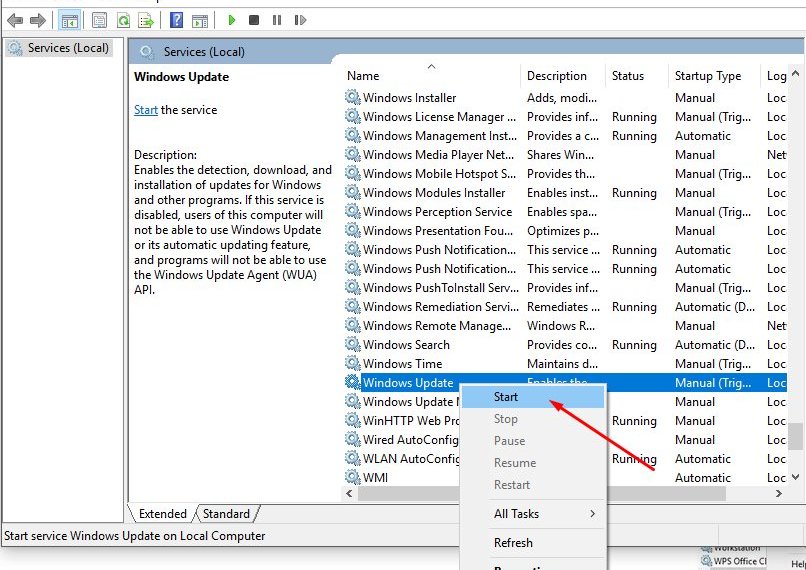The width and height of the screenshot is (806, 570).
Task: Select the Windows Remediation Service row
Action: (x=564, y=306)
